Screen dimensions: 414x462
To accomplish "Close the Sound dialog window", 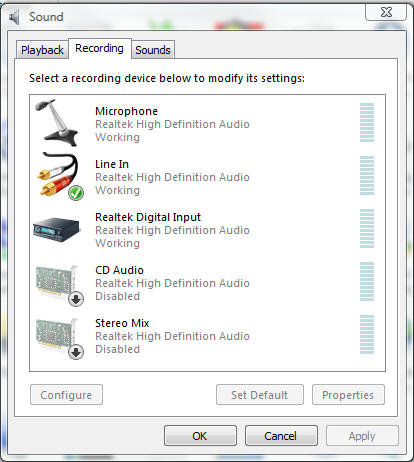I will click(386, 13).
